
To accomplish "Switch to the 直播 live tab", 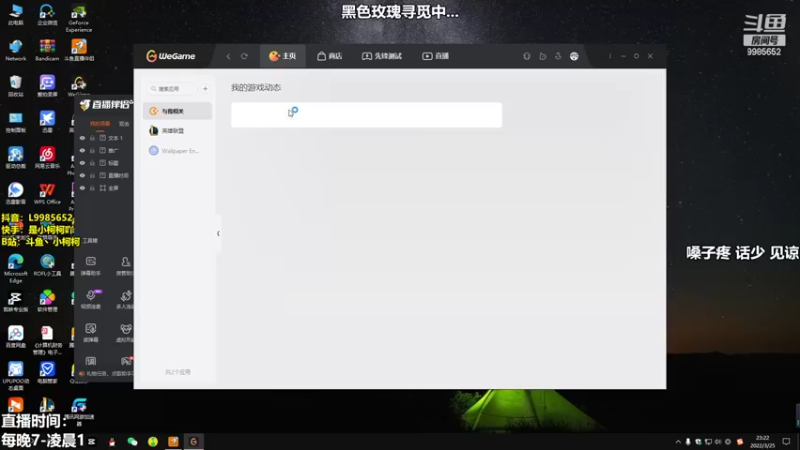I will point(436,56).
